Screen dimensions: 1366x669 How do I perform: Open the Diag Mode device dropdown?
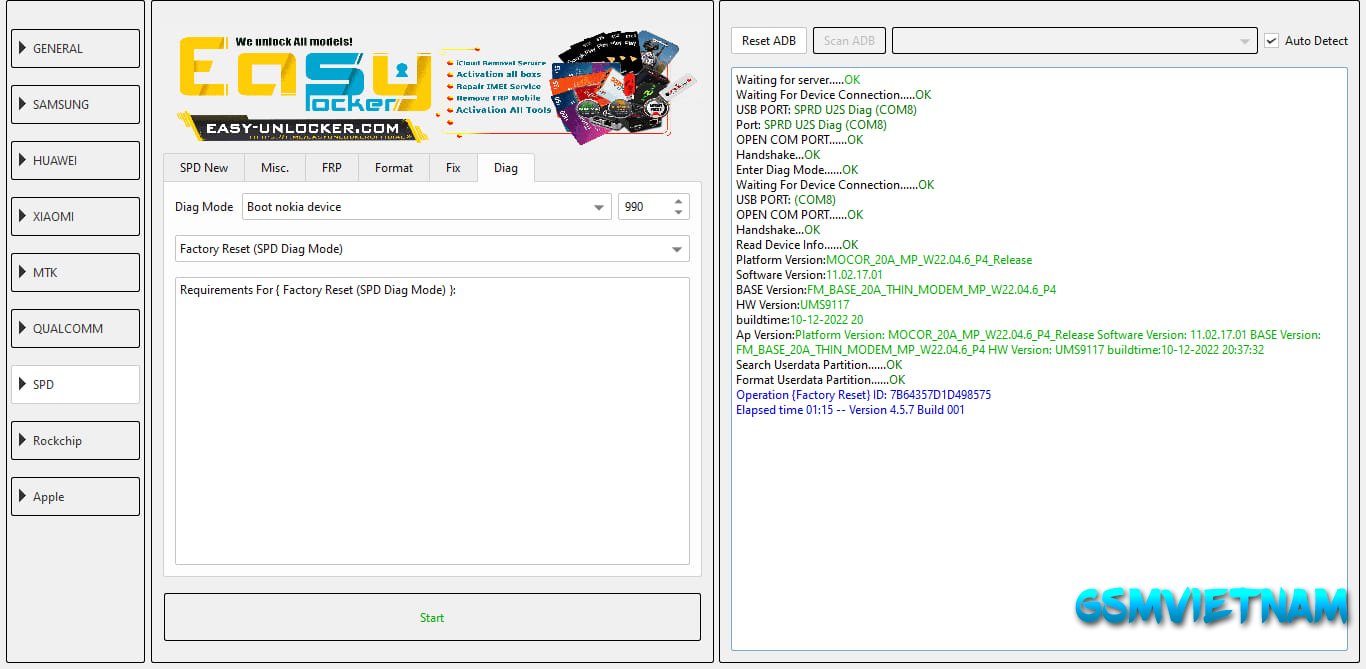pos(426,207)
